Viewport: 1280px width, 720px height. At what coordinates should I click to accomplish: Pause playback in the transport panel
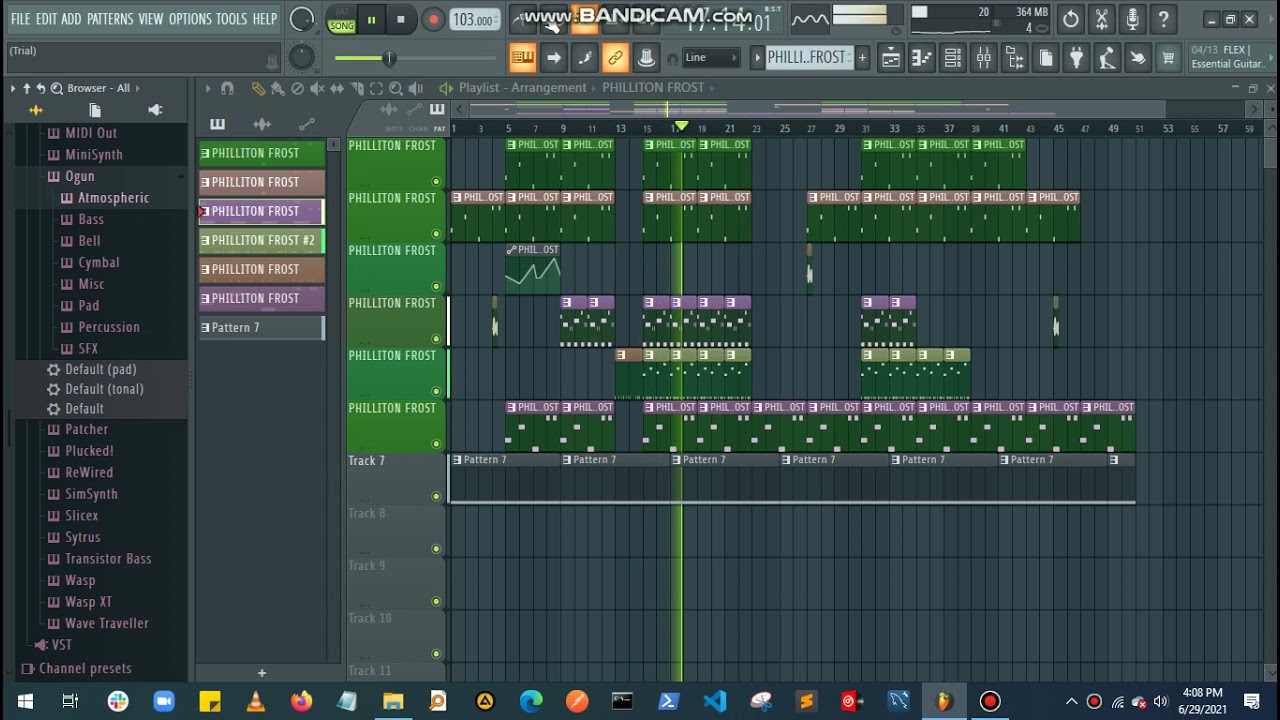click(x=371, y=19)
